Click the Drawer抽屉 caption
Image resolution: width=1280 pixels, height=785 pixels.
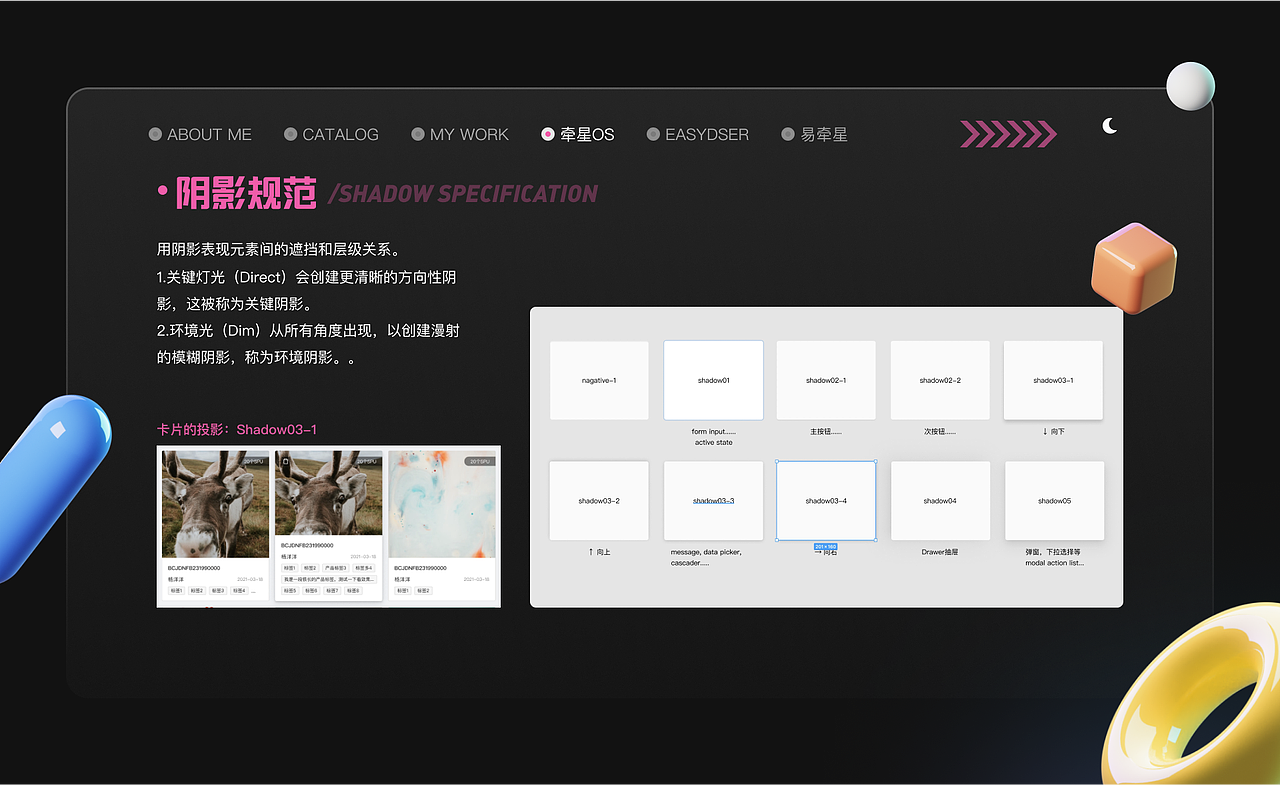tap(940, 552)
